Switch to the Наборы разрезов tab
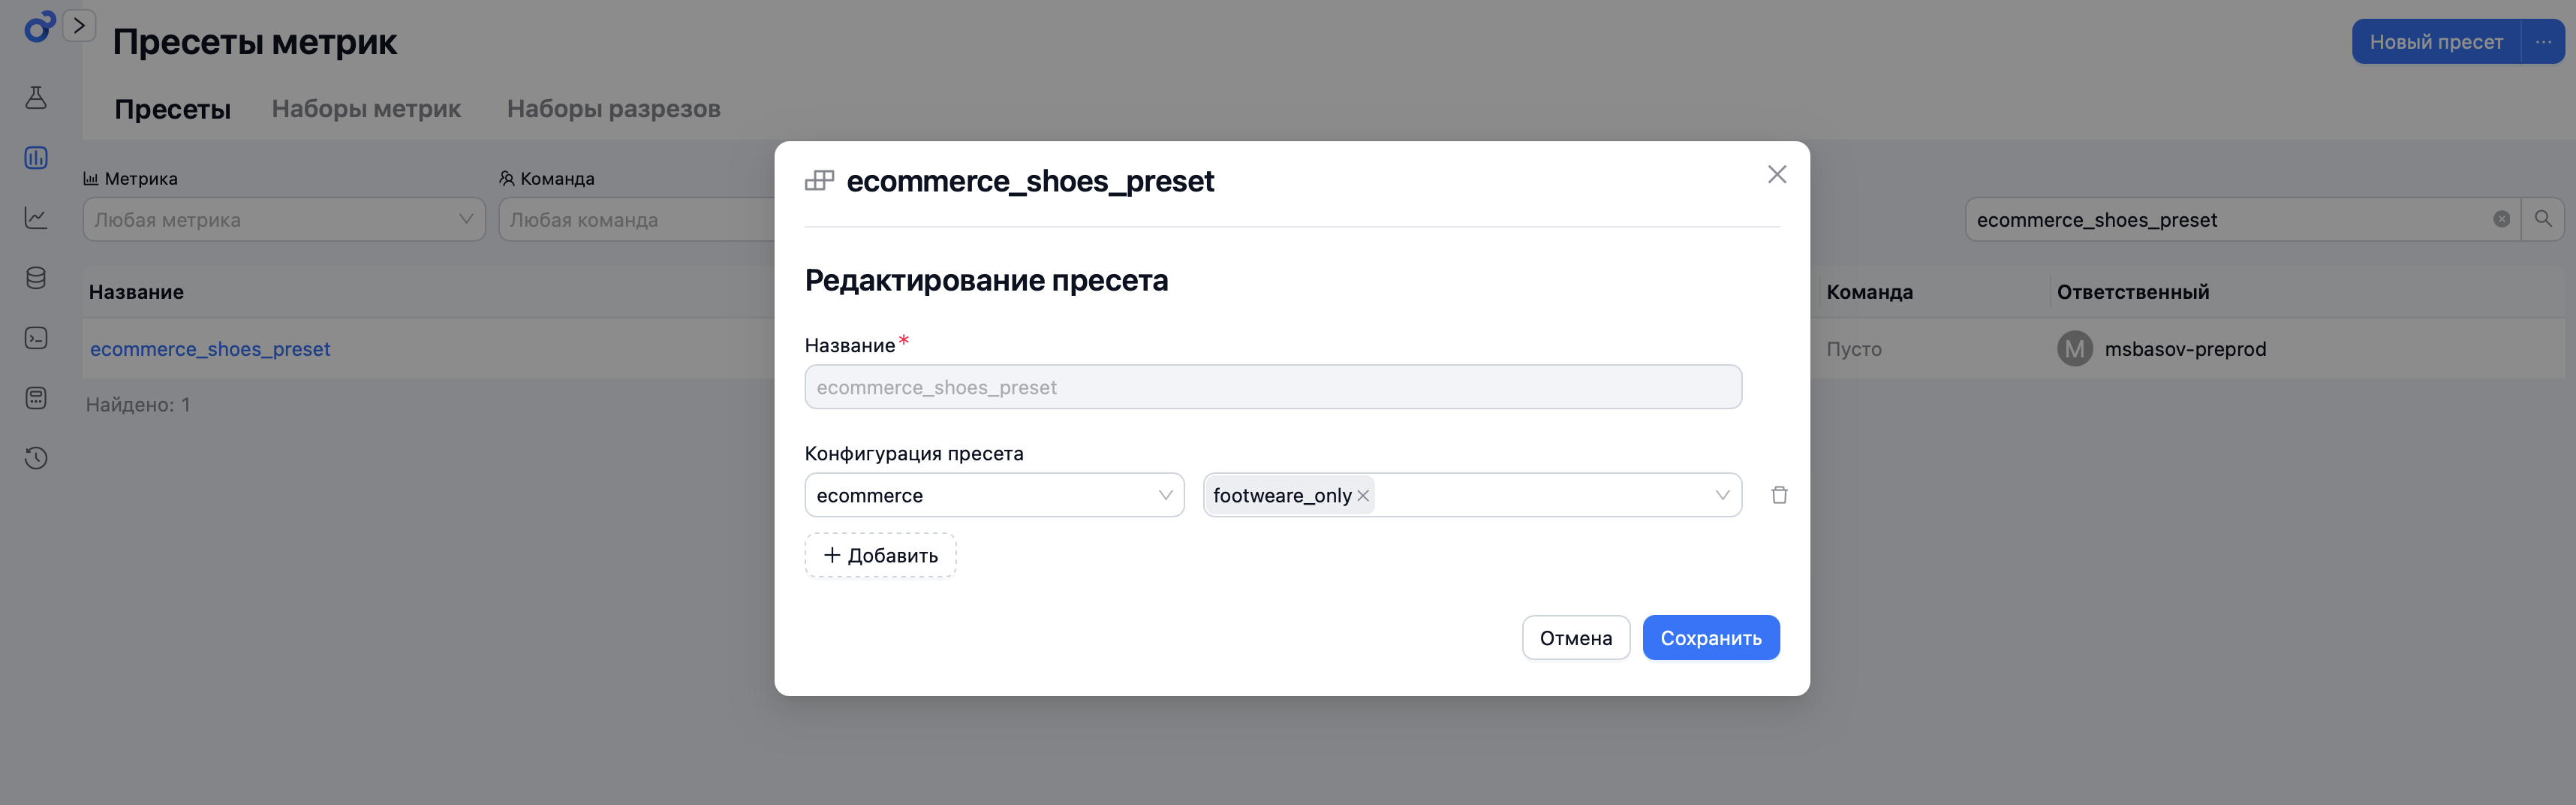2576x805 pixels. [x=614, y=109]
